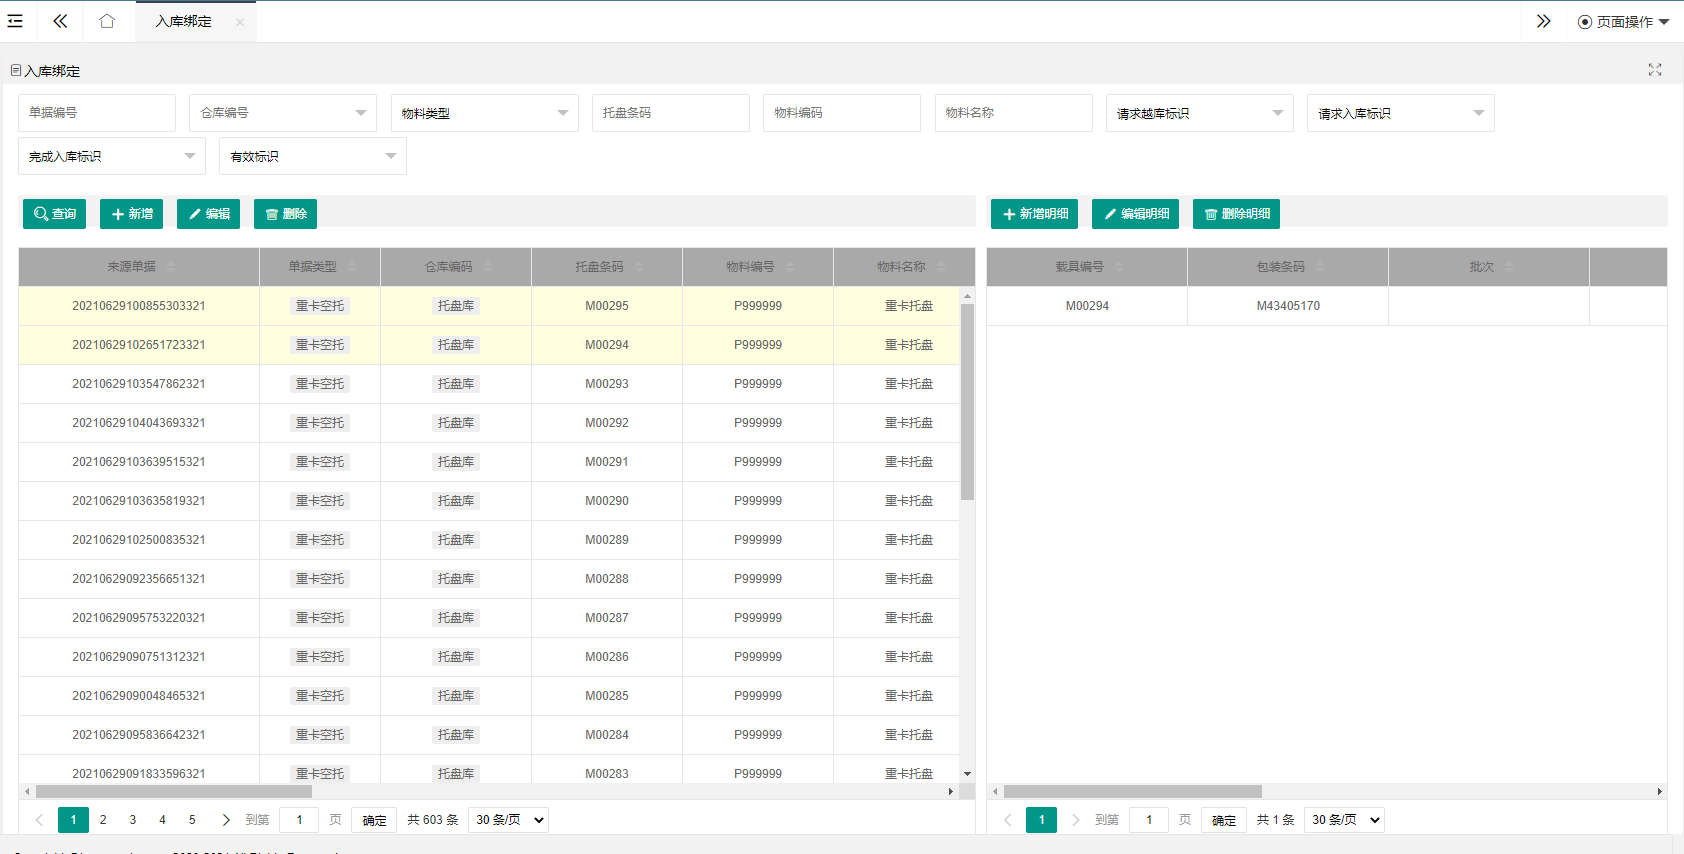
Task: Focus the 物料编码 search field
Action: point(842,113)
